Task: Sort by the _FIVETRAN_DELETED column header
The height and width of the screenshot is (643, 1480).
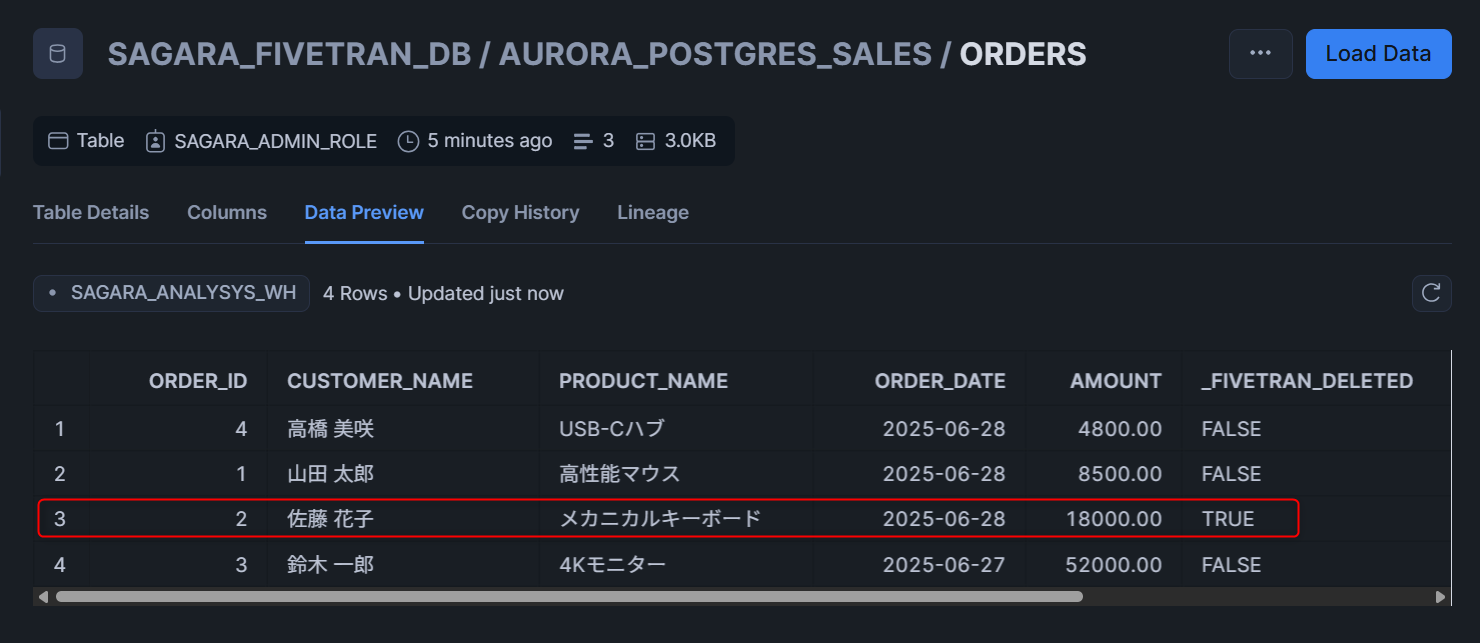Action: [x=1307, y=381]
